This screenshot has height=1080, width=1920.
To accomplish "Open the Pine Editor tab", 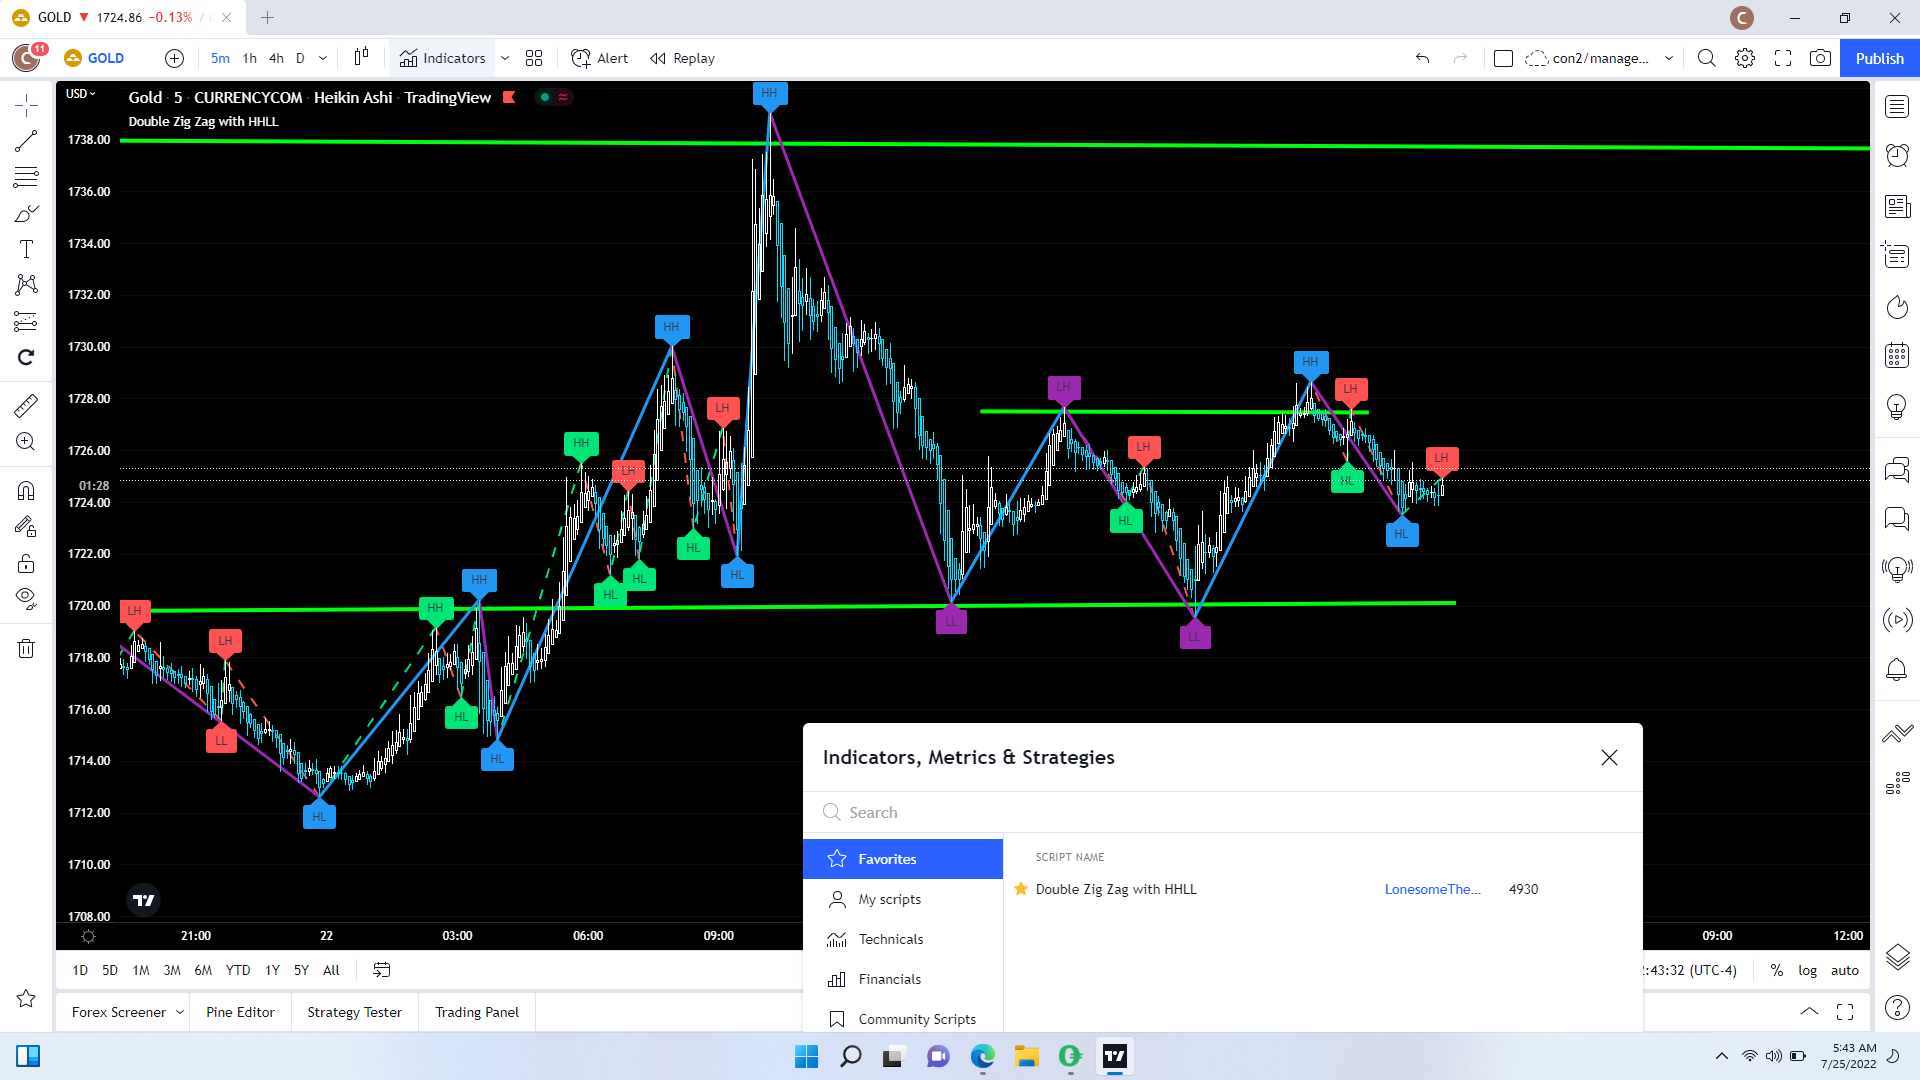I will click(240, 1012).
